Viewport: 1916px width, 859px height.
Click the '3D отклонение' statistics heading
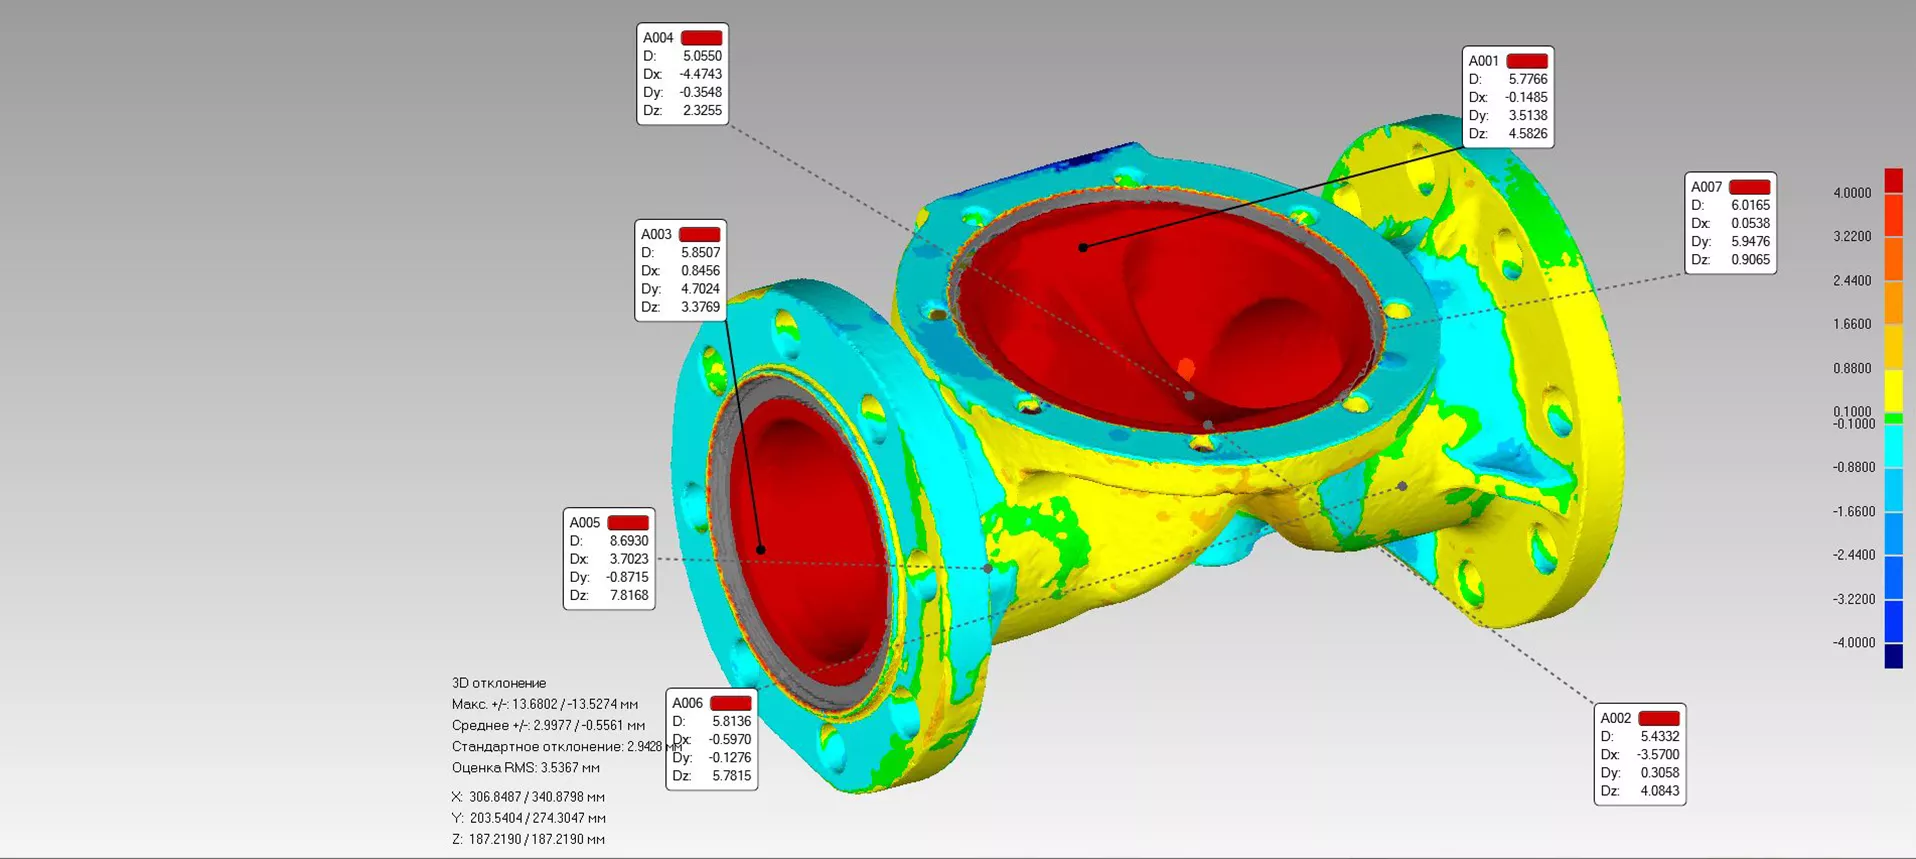coord(499,683)
